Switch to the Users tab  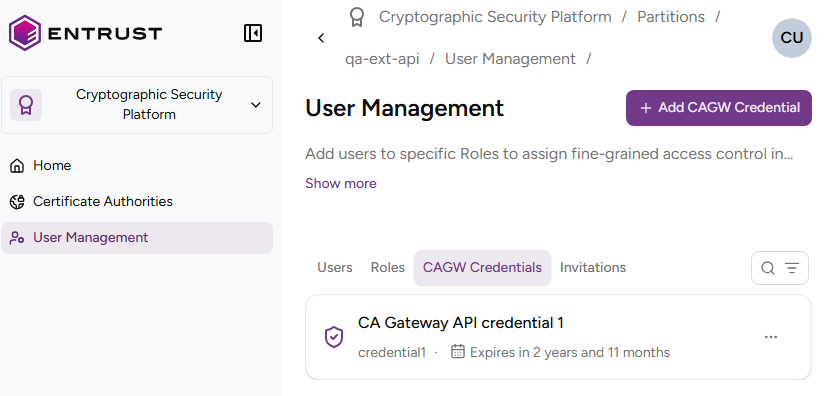[x=335, y=268]
